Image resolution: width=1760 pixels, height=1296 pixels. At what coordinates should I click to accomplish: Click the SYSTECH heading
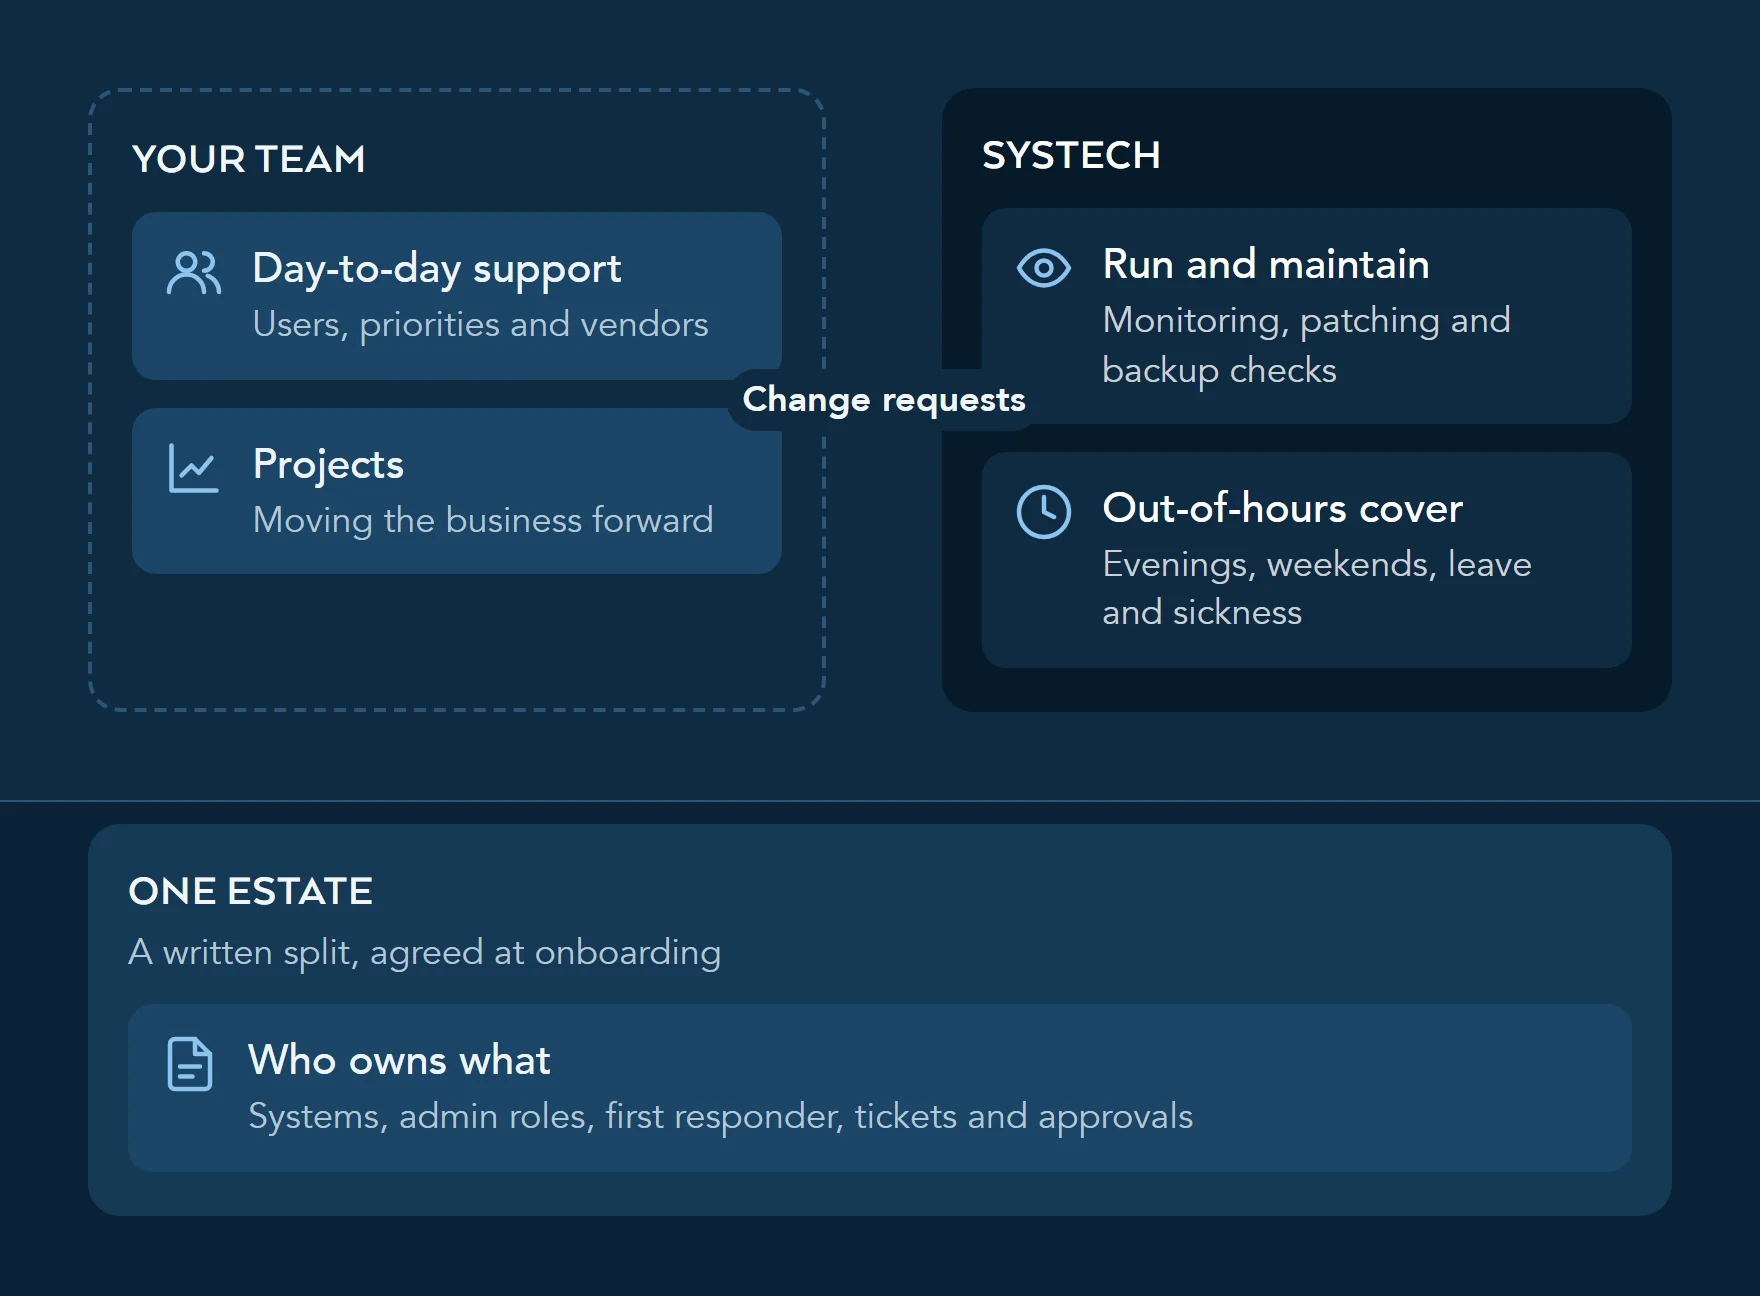tap(1071, 155)
